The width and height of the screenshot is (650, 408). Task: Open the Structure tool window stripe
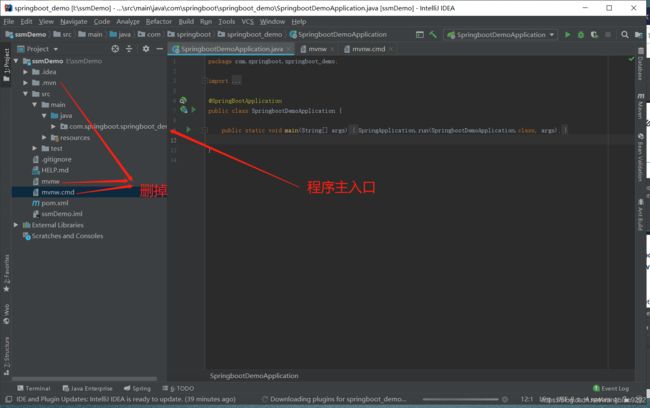coord(6,356)
